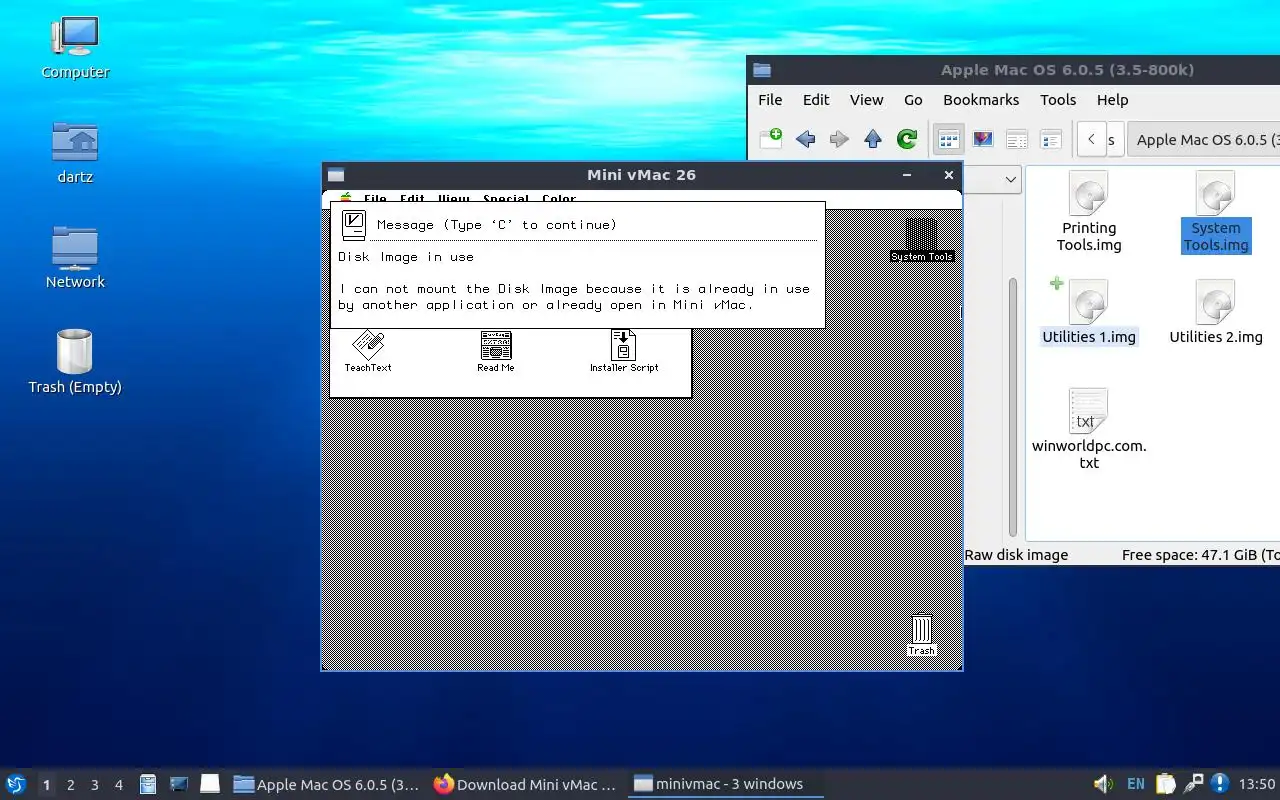Switch to workspace 1
1280x800 pixels.
coord(46,785)
